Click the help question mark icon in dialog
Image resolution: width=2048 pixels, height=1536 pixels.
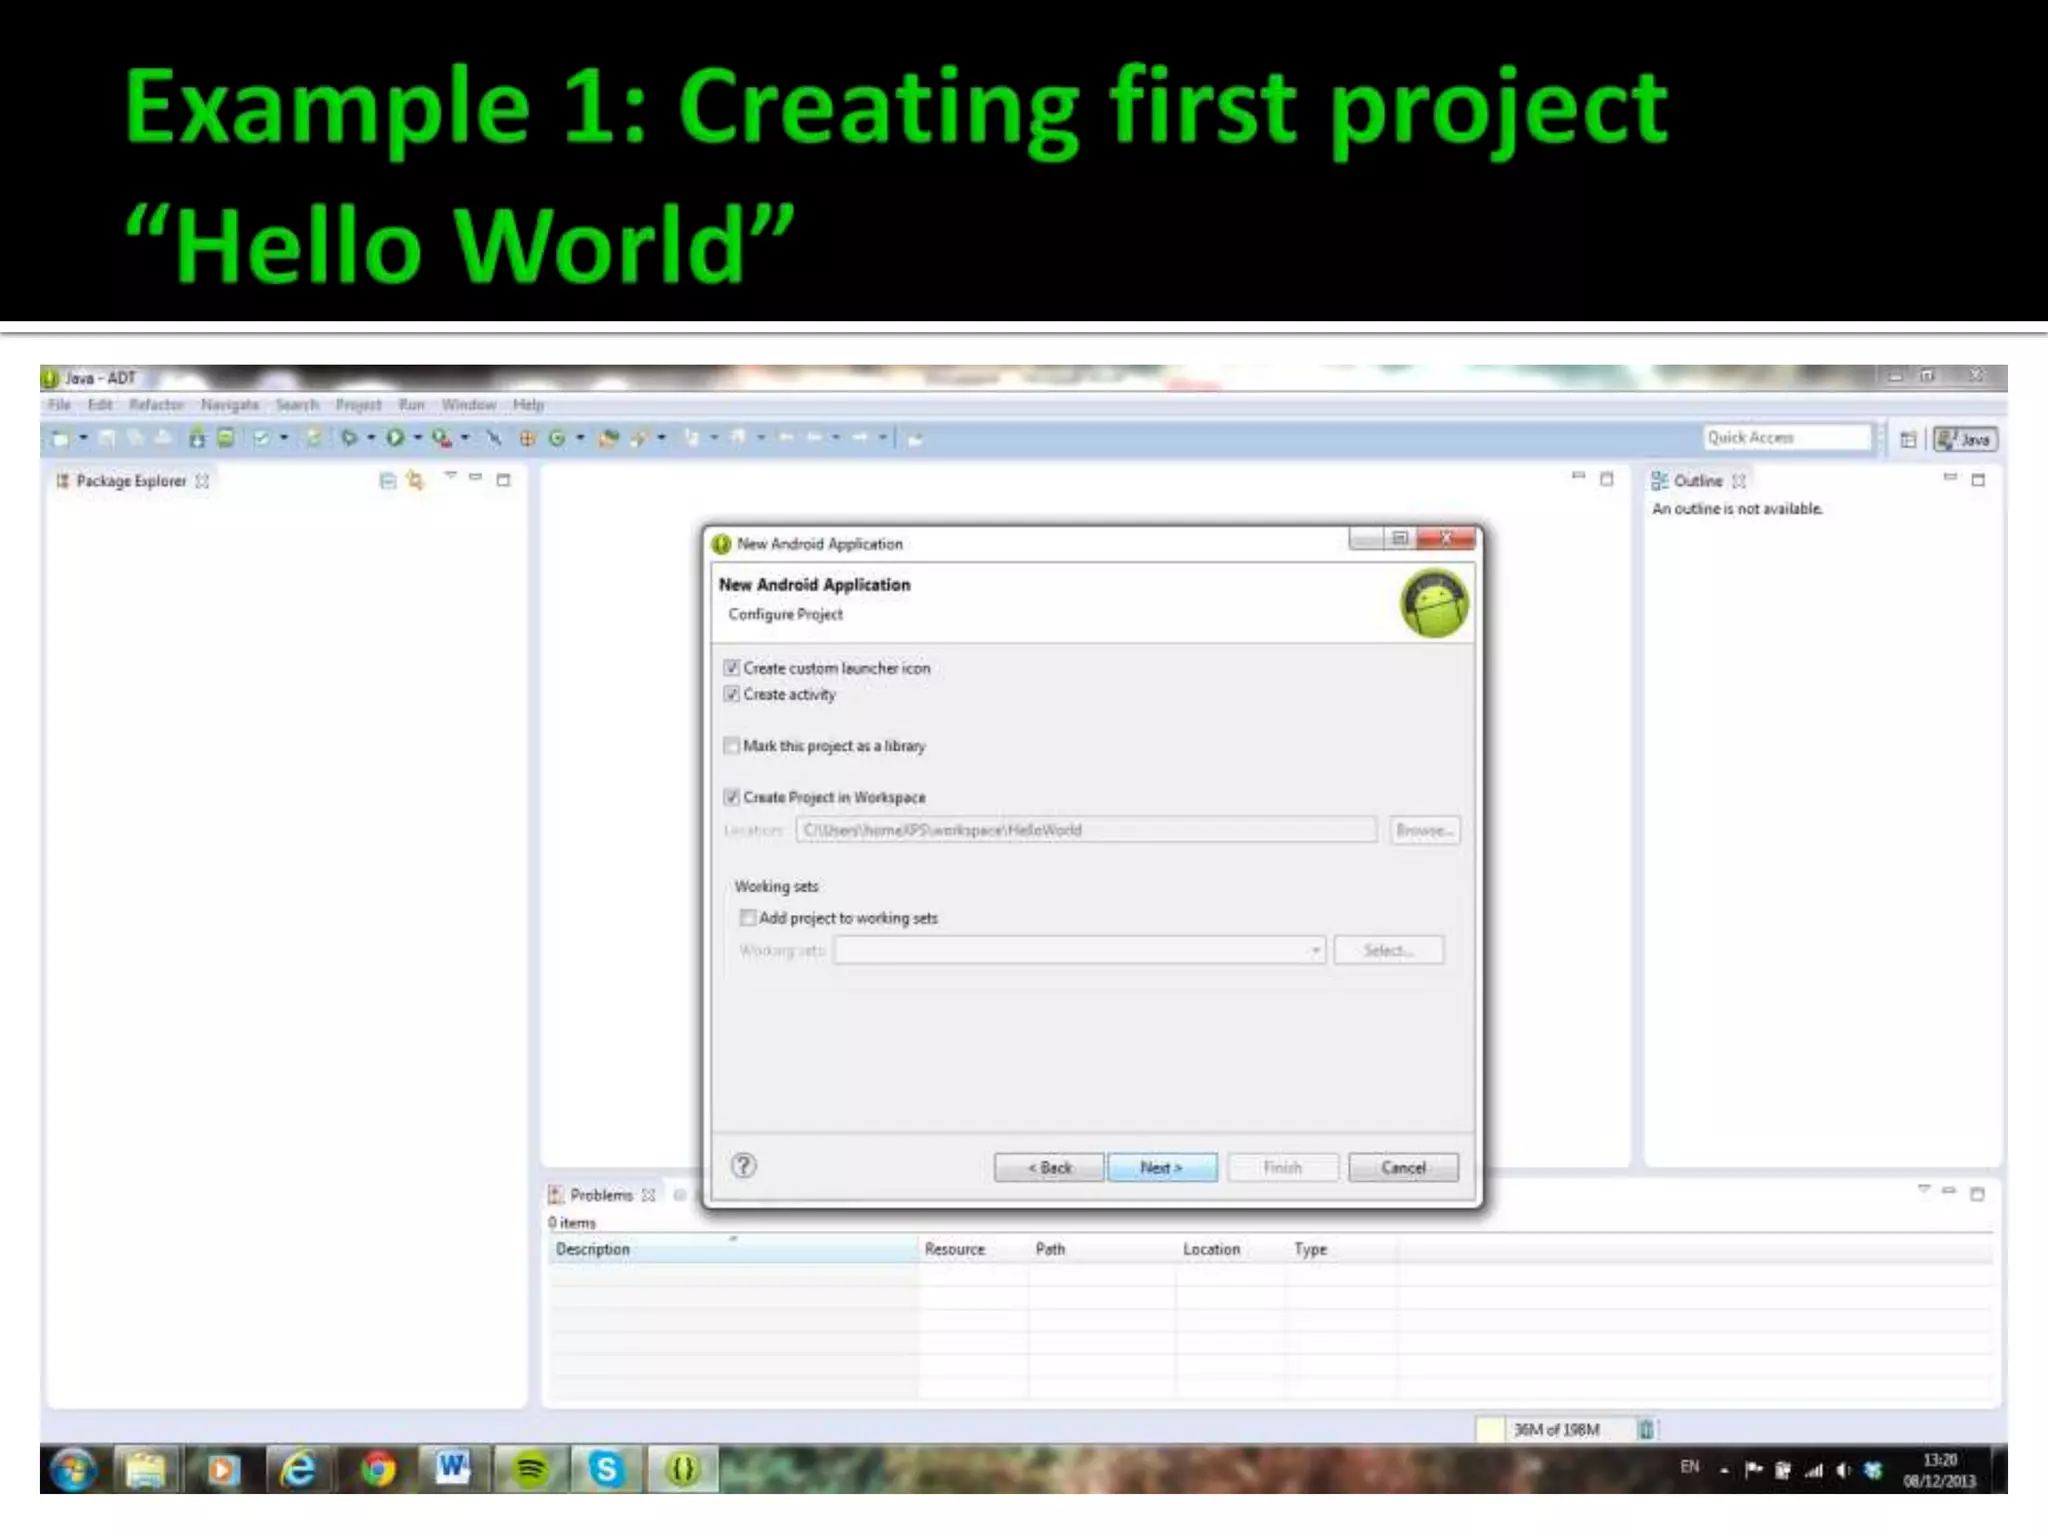click(743, 1166)
